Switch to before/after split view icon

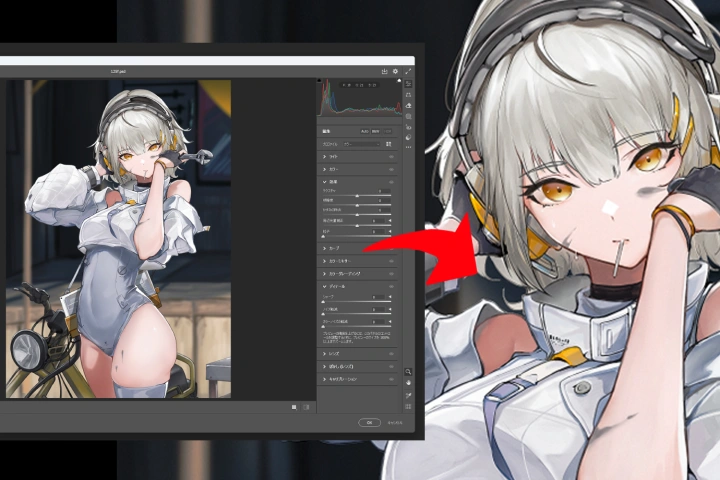point(306,407)
